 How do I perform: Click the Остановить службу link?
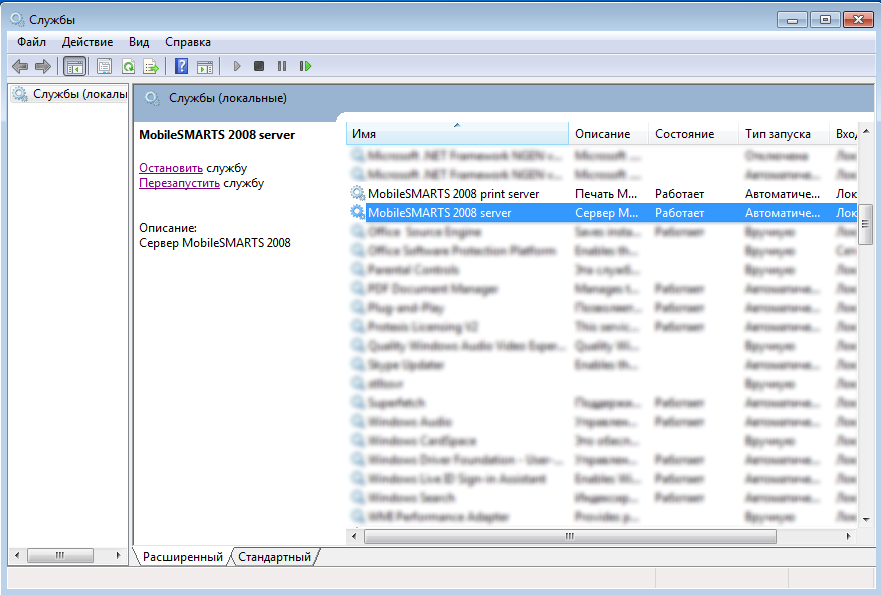tap(171, 168)
